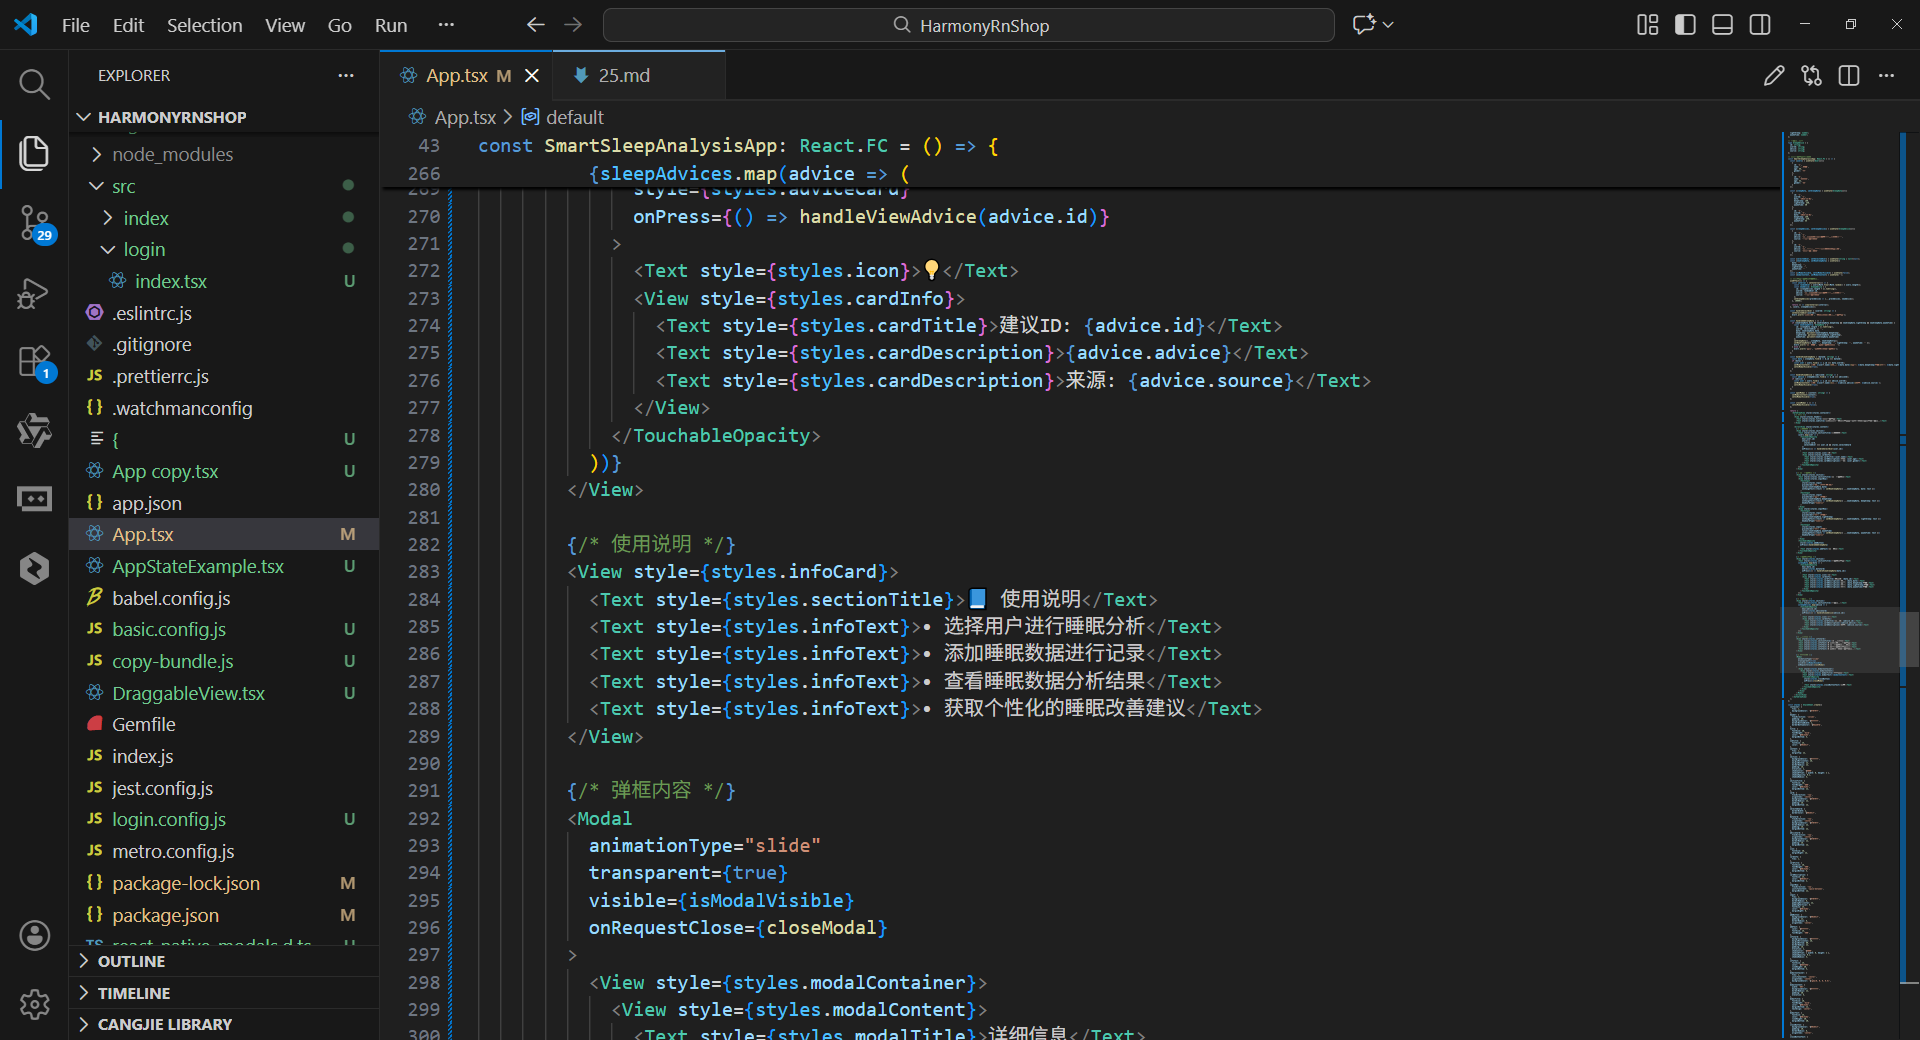Collapse the src folder

tap(224, 186)
